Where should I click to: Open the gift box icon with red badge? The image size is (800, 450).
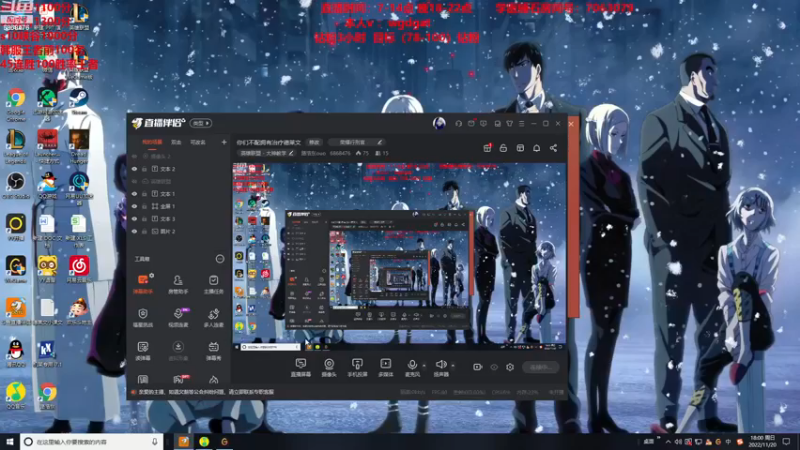[487, 147]
